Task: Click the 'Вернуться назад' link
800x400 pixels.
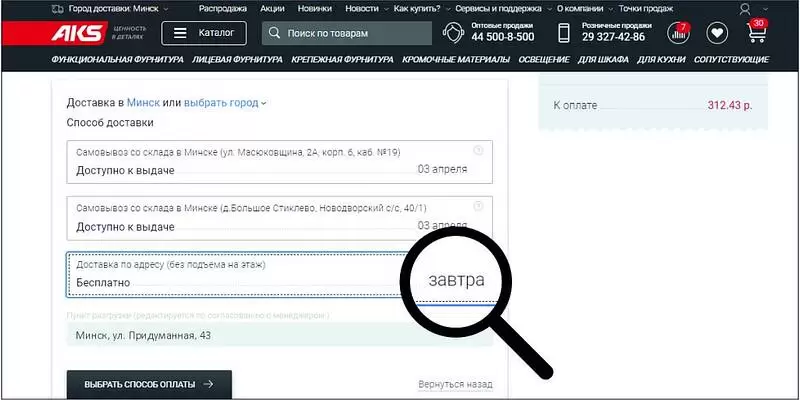Action: [455, 384]
